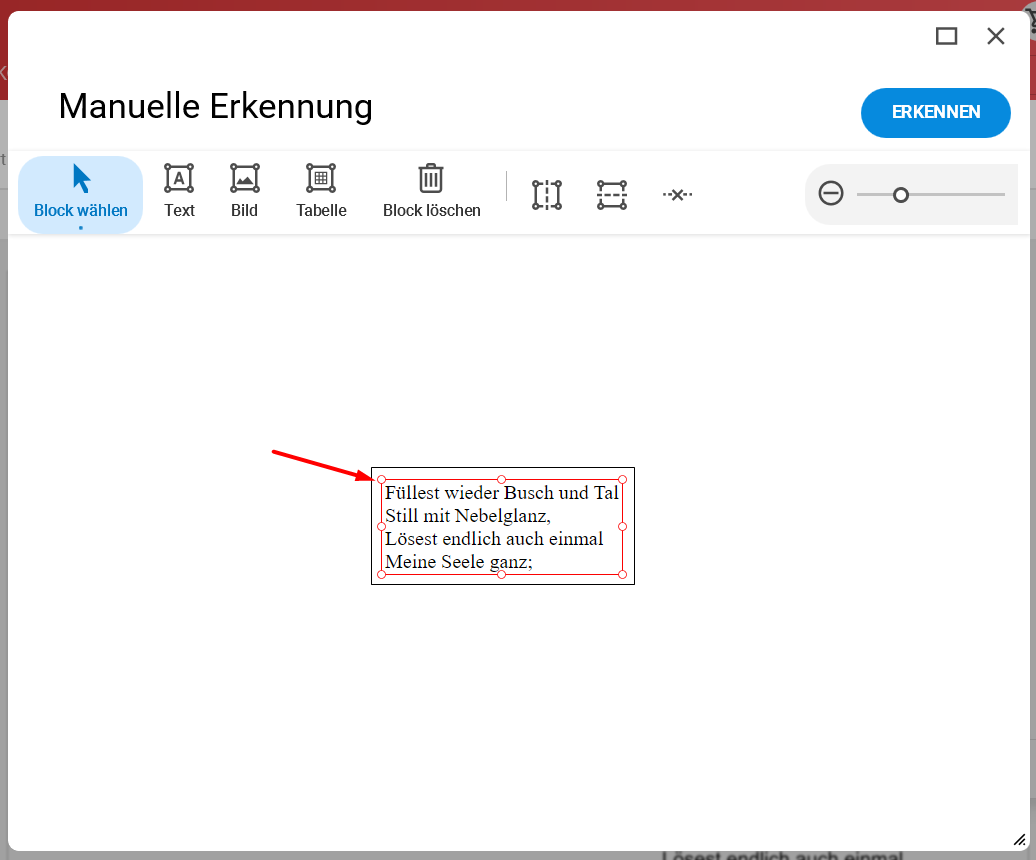Click the line 'Füllest wieder Busch und Tal'

[501, 493]
